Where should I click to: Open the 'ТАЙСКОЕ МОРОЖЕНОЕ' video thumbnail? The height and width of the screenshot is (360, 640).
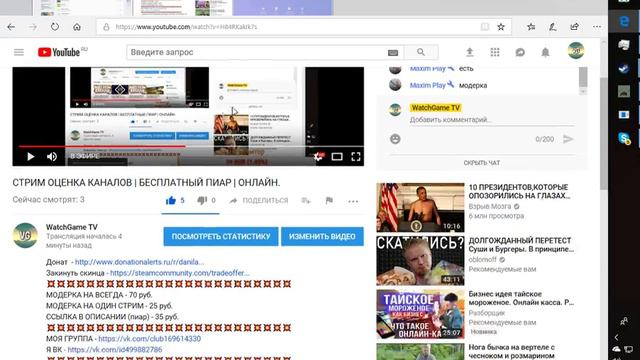pos(420,314)
